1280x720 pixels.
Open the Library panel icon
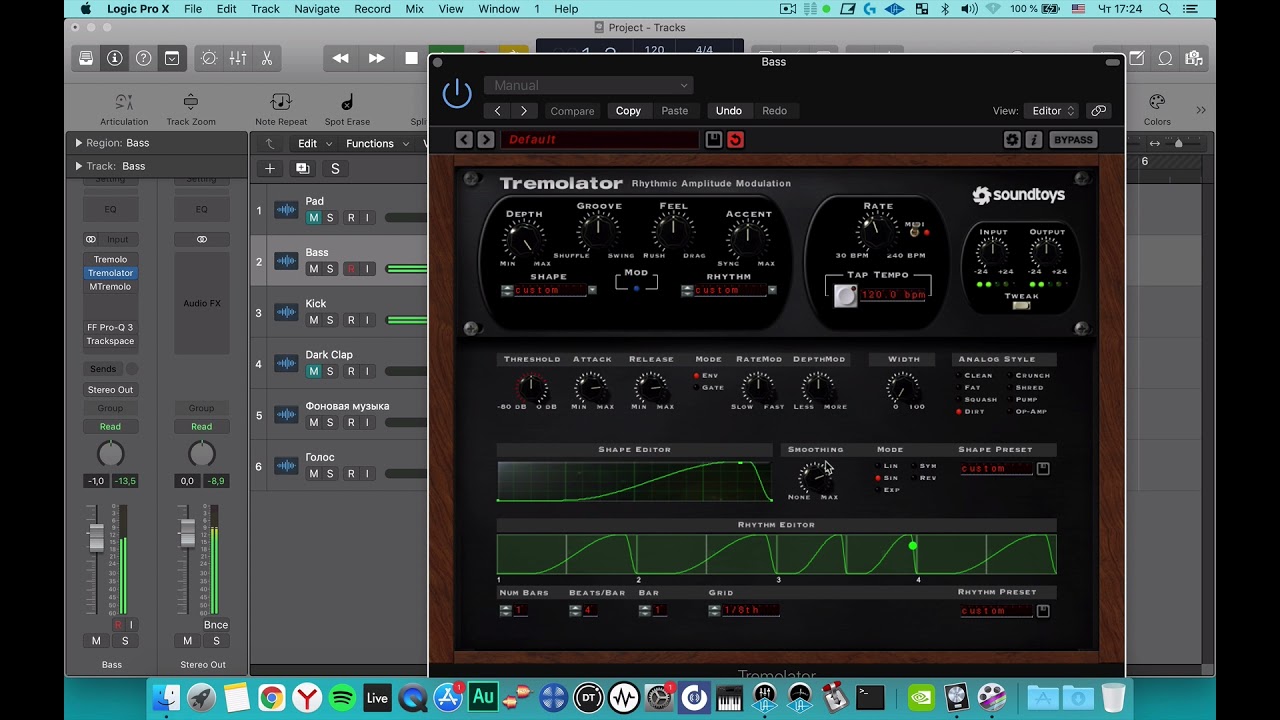click(x=86, y=58)
